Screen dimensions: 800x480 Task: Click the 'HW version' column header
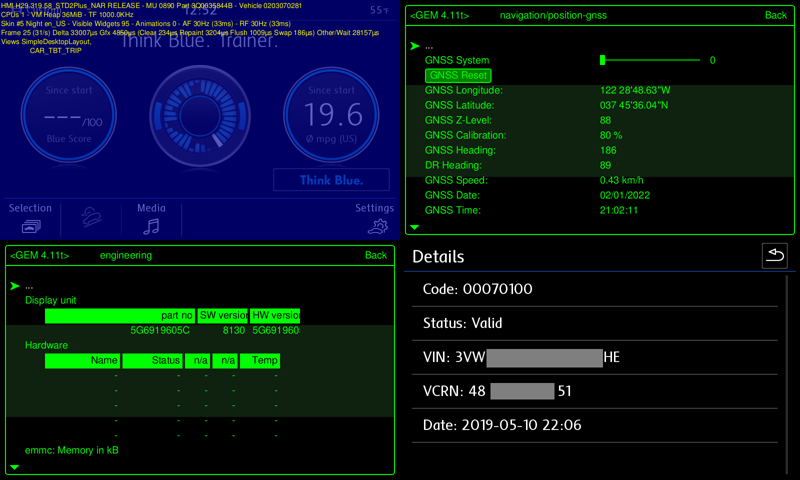pyautogui.click(x=275, y=316)
